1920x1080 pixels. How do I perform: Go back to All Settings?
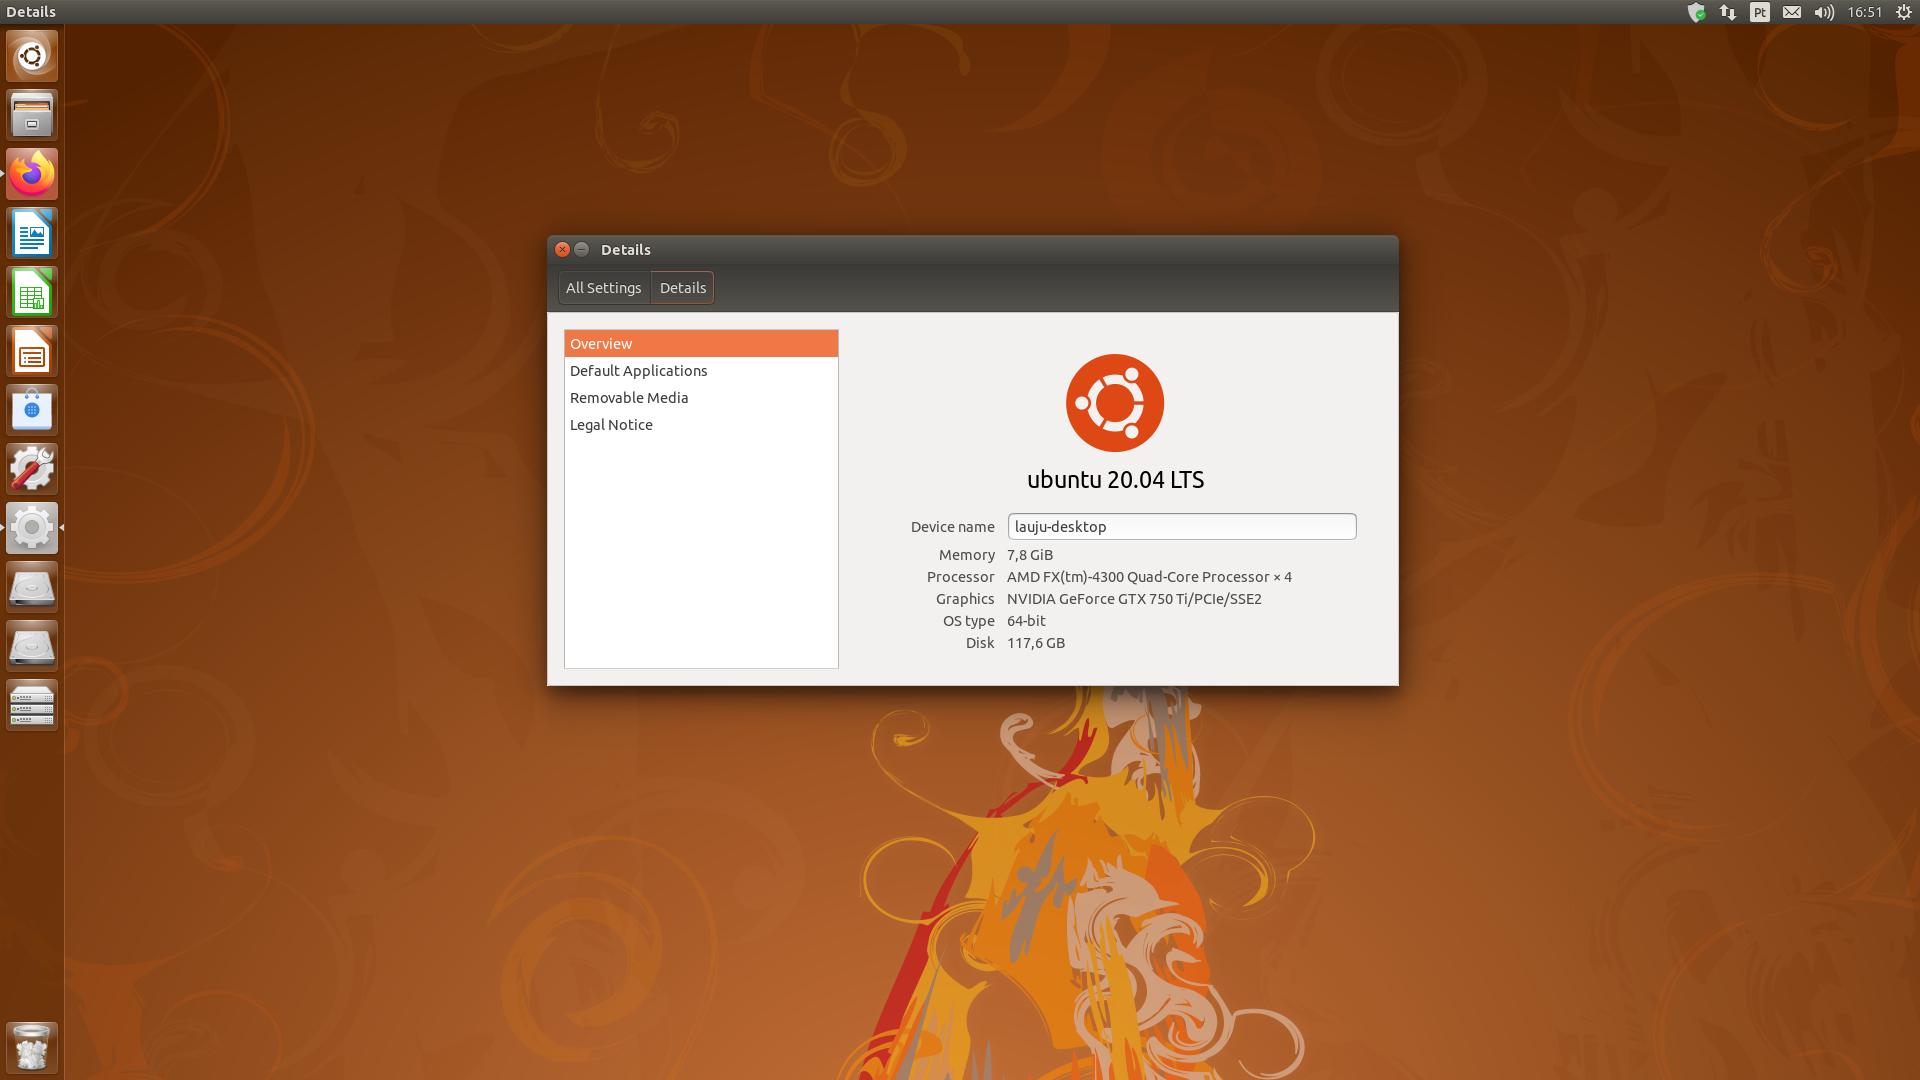pyautogui.click(x=603, y=288)
